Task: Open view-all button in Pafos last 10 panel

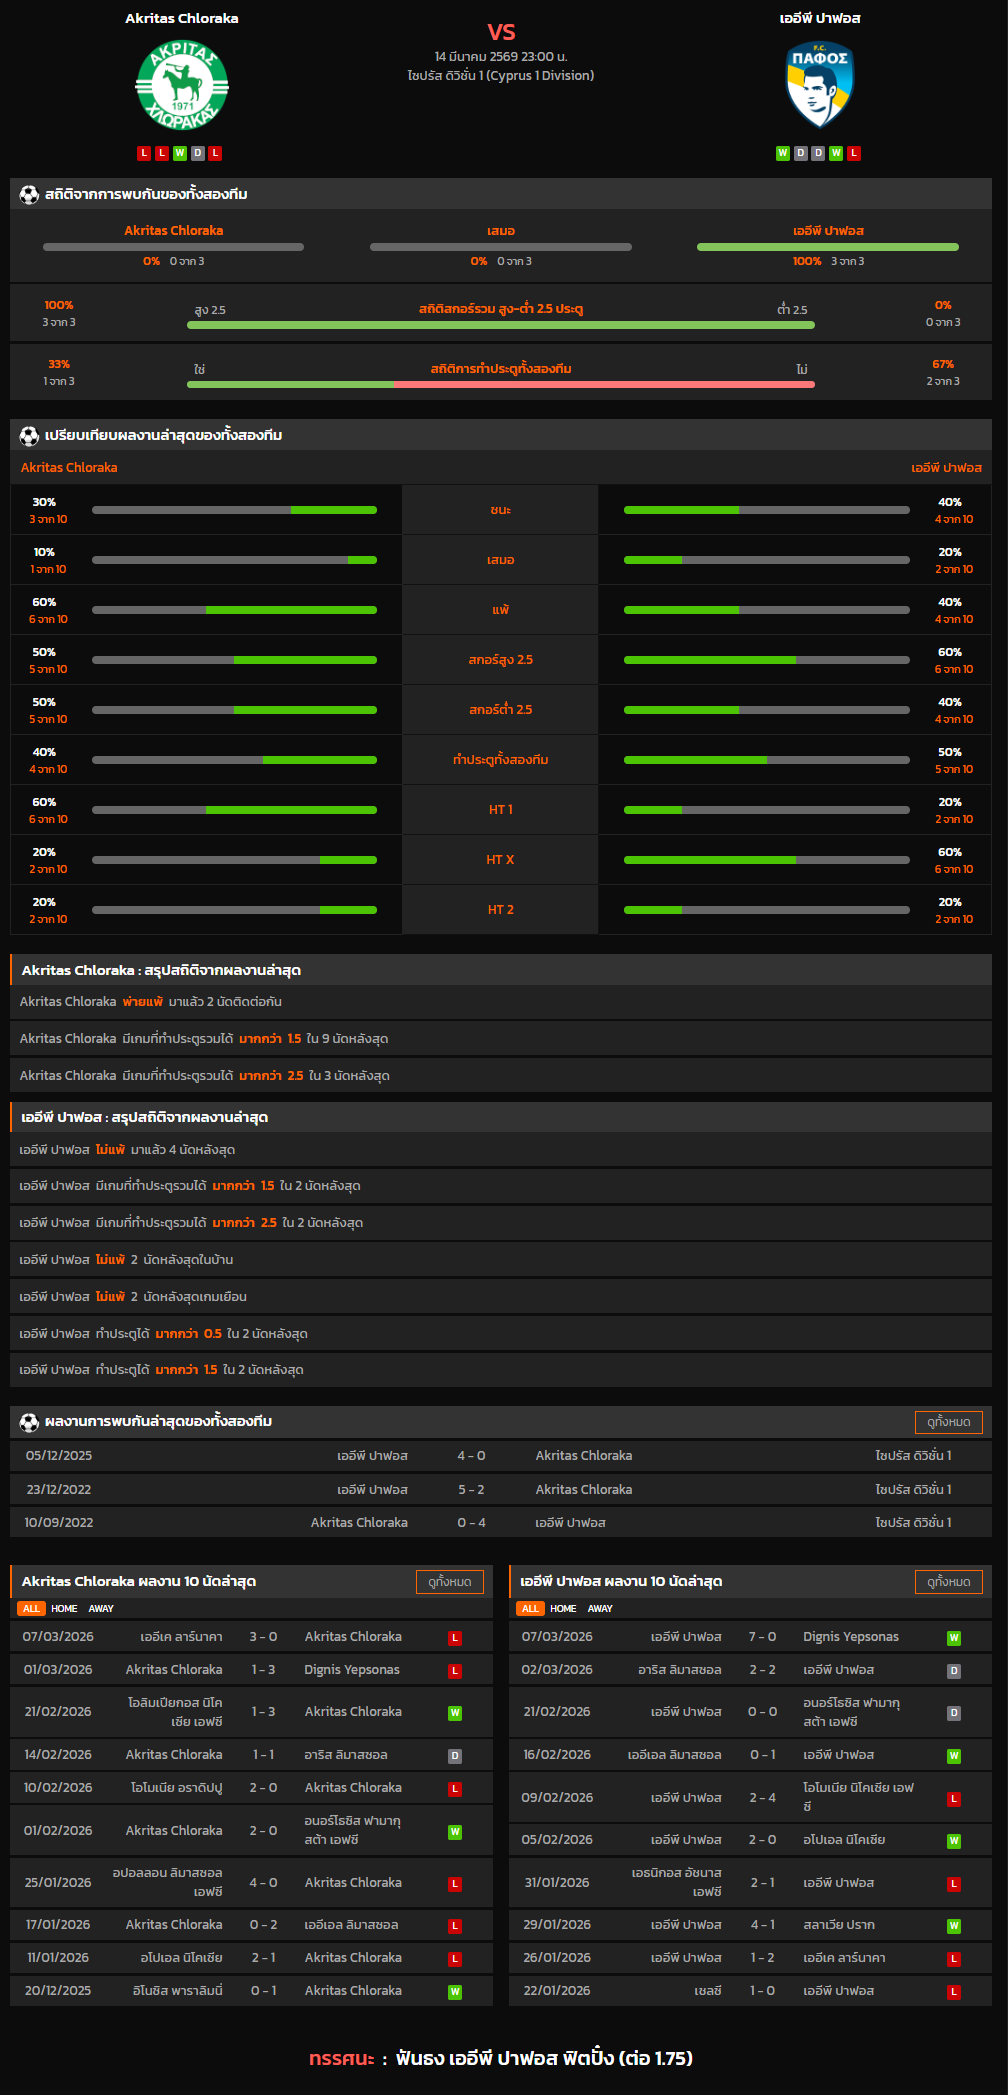Action: coord(948,1582)
